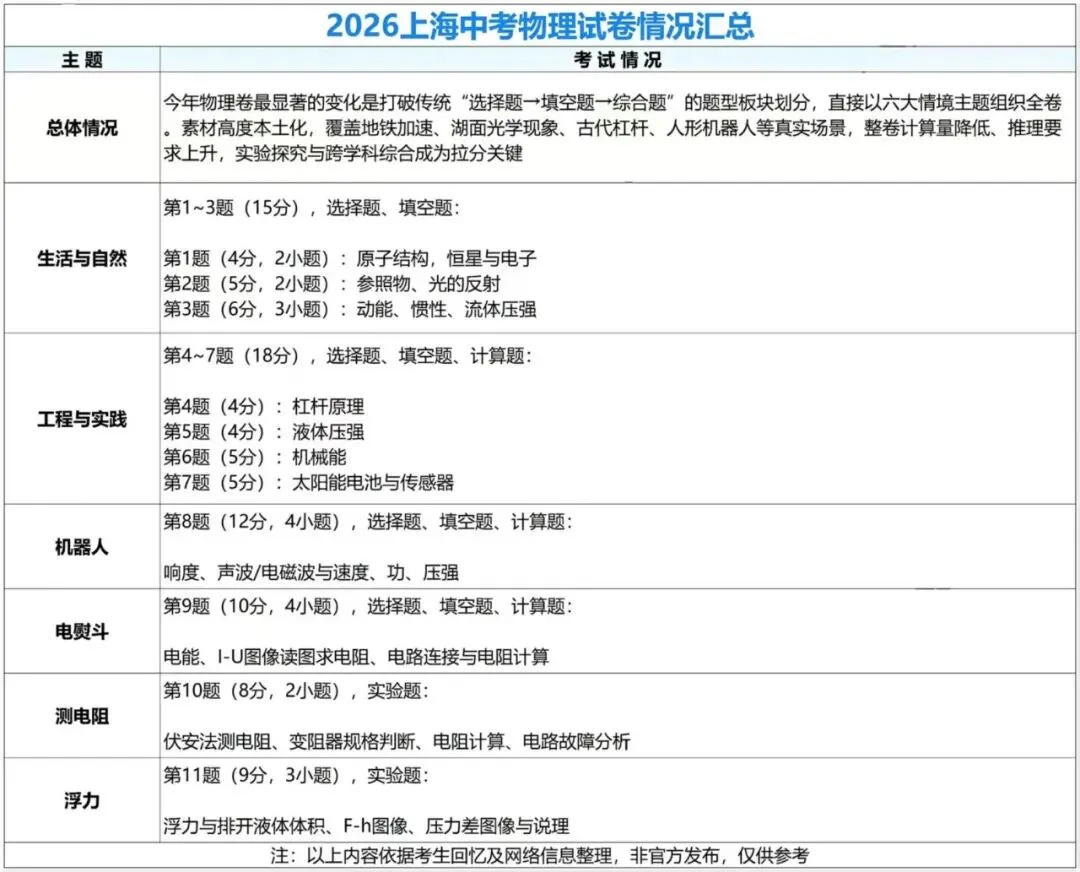Click the line 第6题 机械能
The height and width of the screenshot is (872, 1080).
[x=255, y=457]
